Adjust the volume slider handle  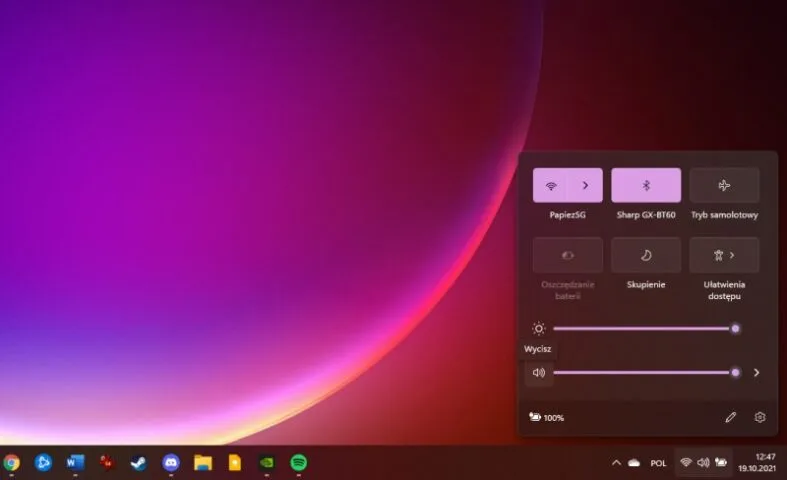click(735, 373)
